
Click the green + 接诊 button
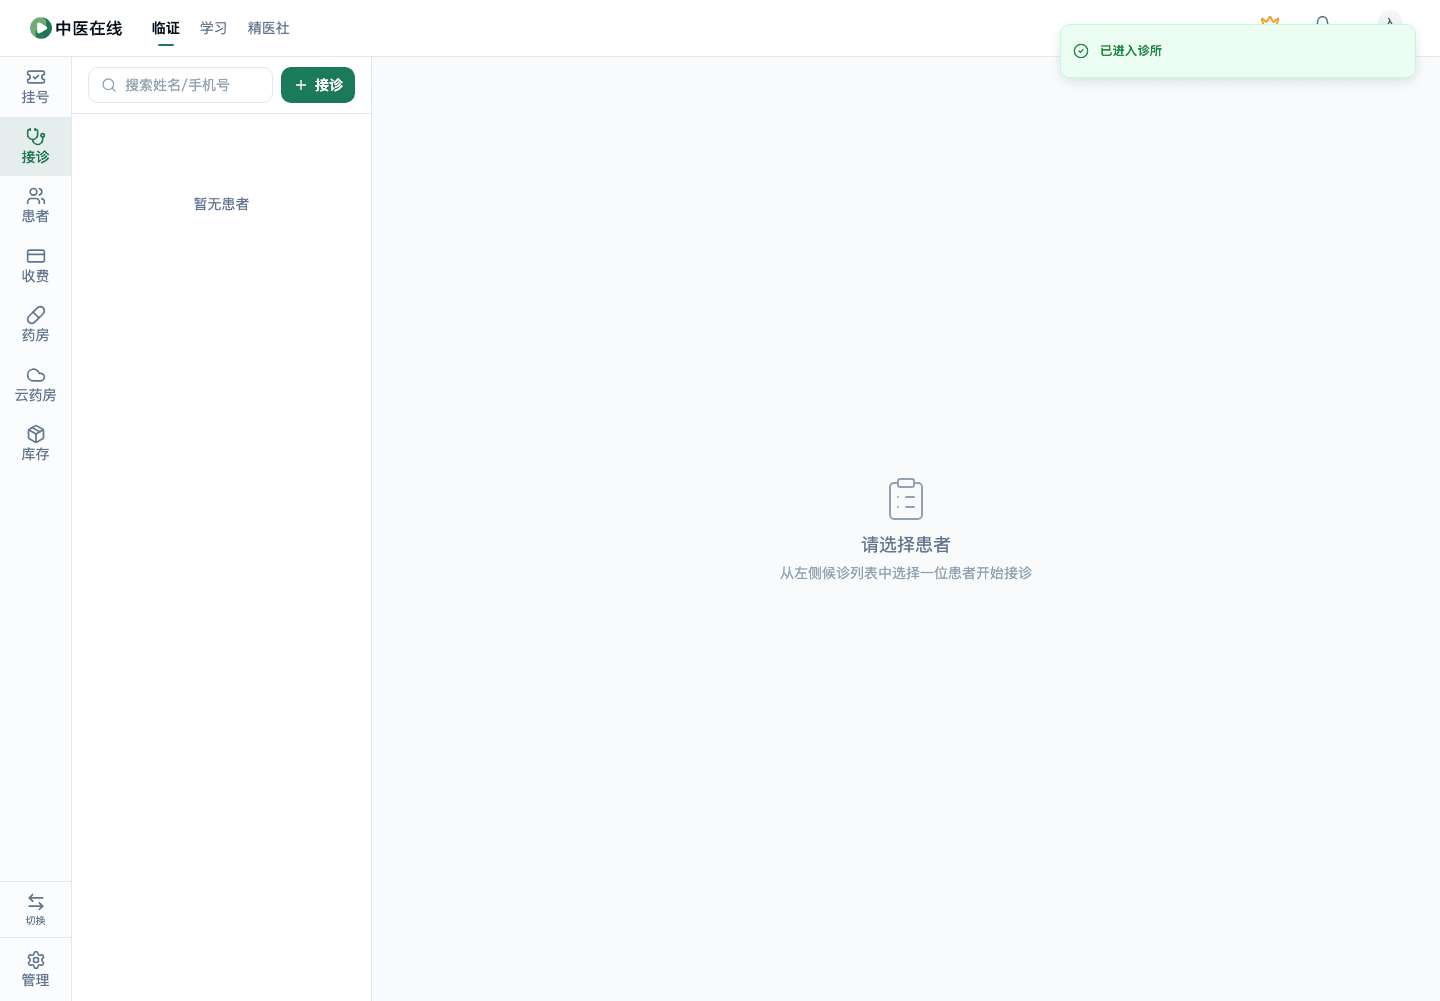(318, 85)
